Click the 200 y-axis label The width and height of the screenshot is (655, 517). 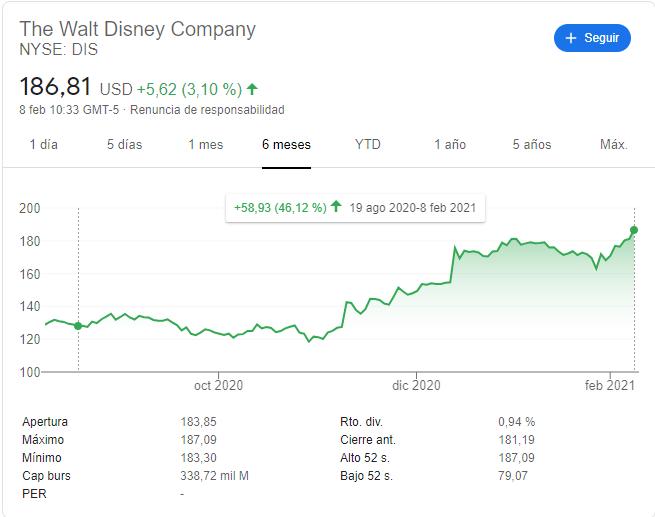(x=30, y=208)
